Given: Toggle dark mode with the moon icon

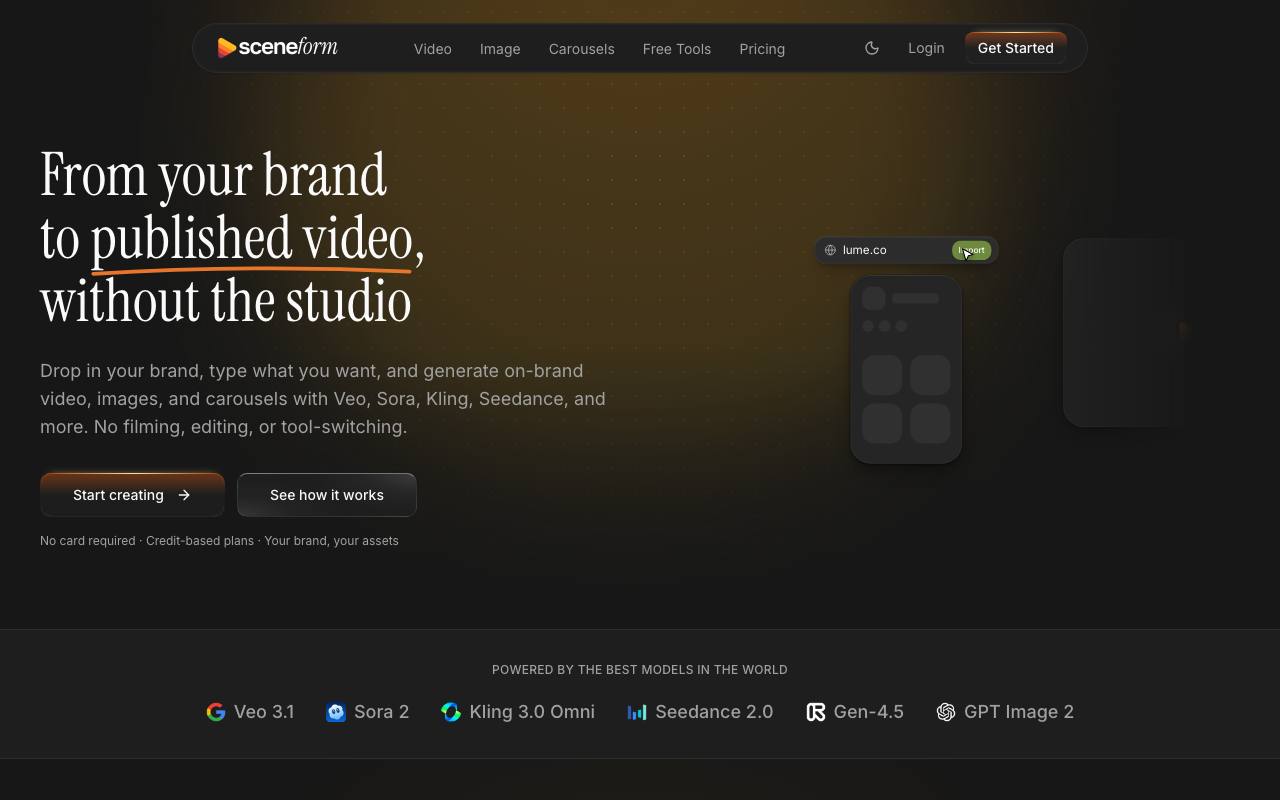Looking at the screenshot, I should (872, 48).
